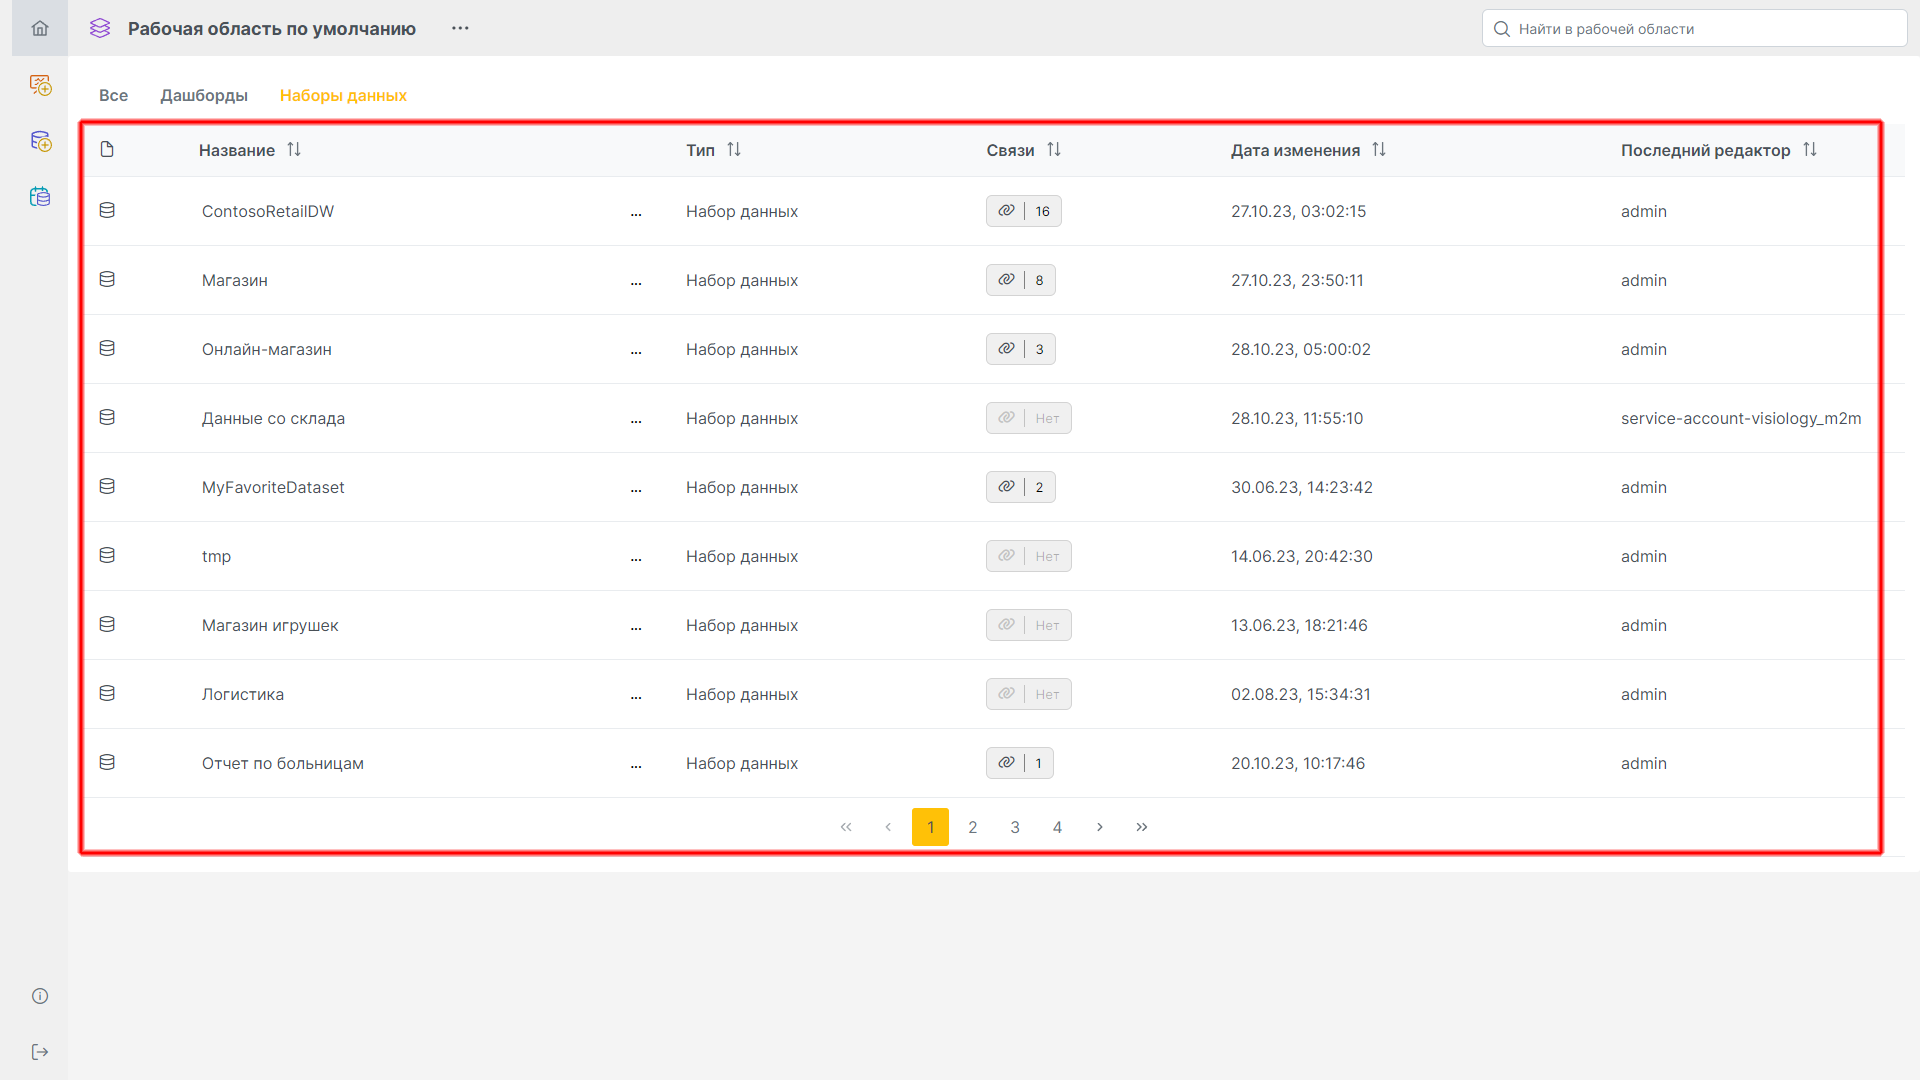
Task: Jump to last page with double arrow
Action: (x=1142, y=827)
